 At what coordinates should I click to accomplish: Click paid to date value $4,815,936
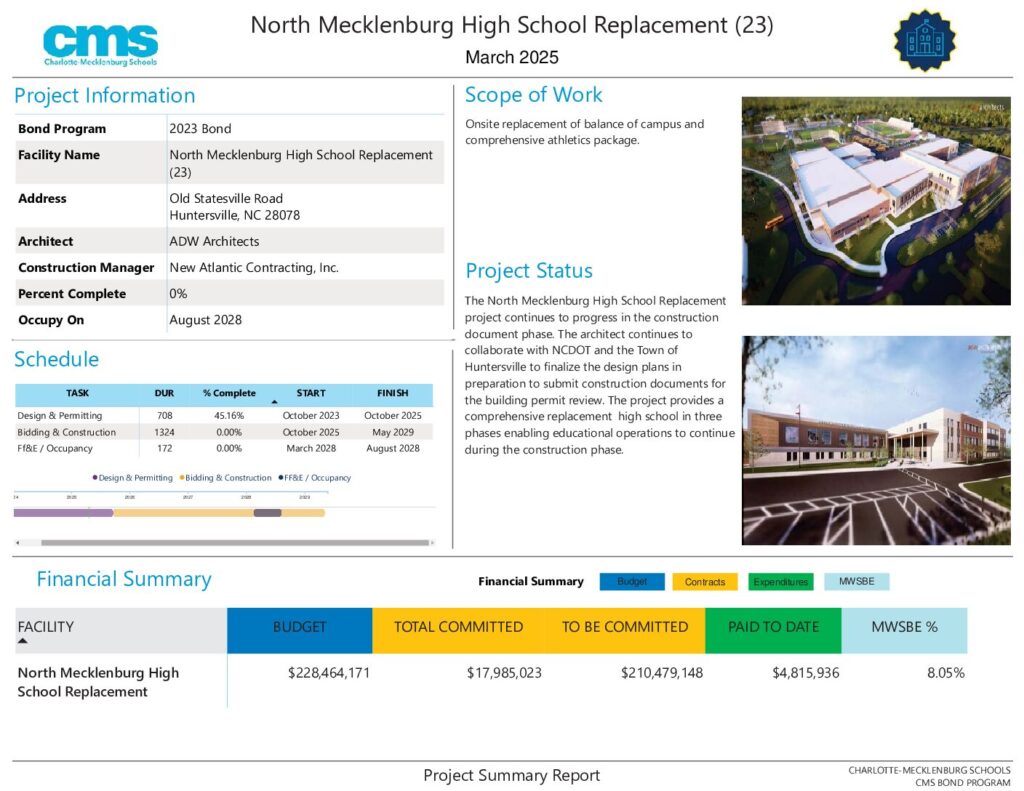[x=806, y=673]
